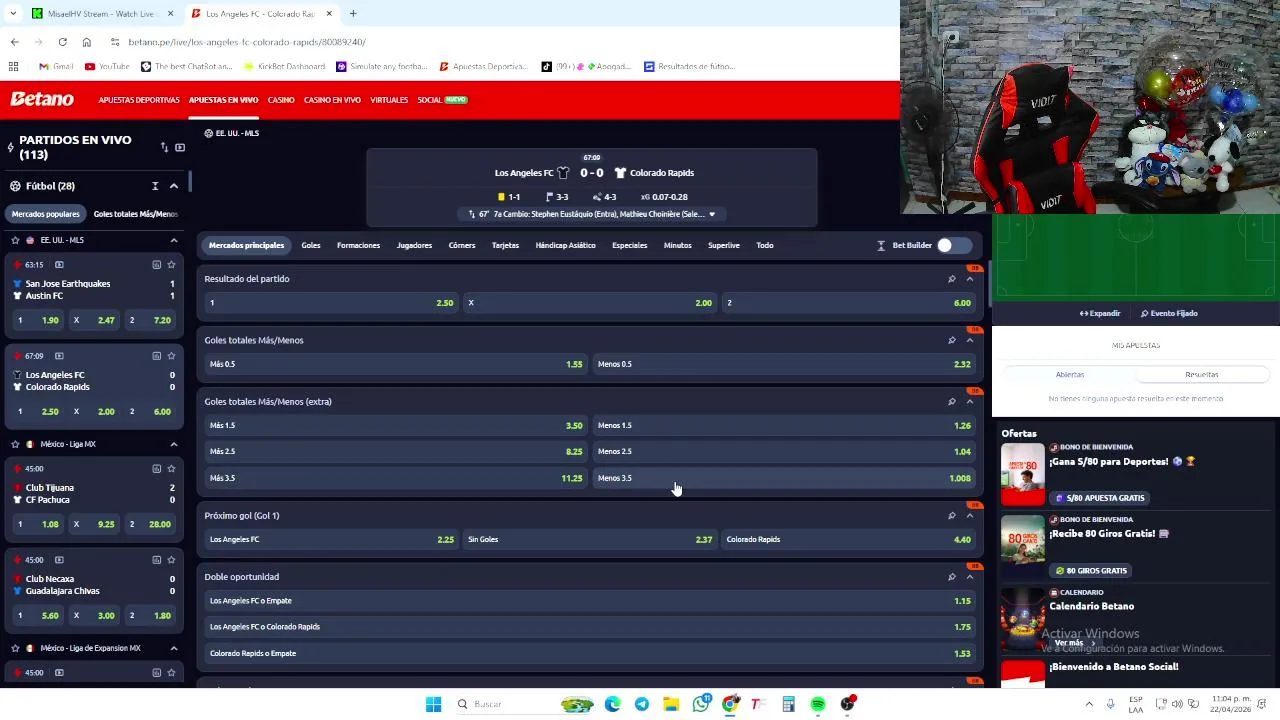Screen dimensions: 1280x720
Task: Select Más 0.5 at odds 1.55
Action: (396, 364)
